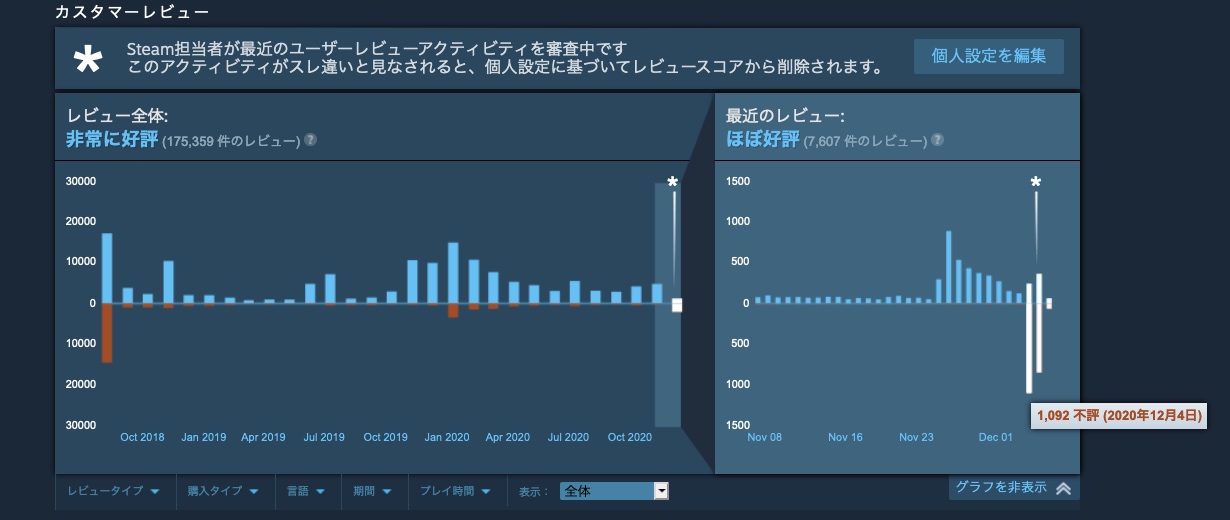Image resolution: width=1230 pixels, height=520 pixels.
Task: Collapse the chart with グラフを非表示
Action: [x=1013, y=488]
